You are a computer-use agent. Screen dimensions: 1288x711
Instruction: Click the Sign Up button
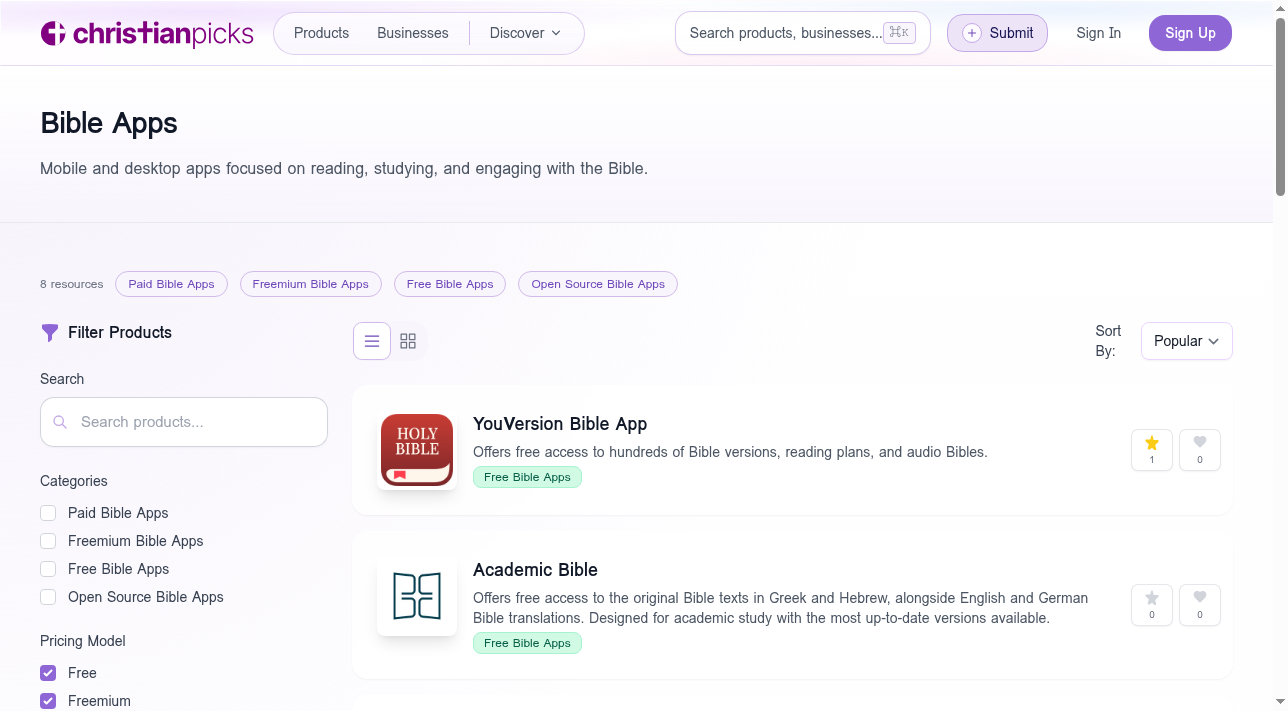point(1190,33)
